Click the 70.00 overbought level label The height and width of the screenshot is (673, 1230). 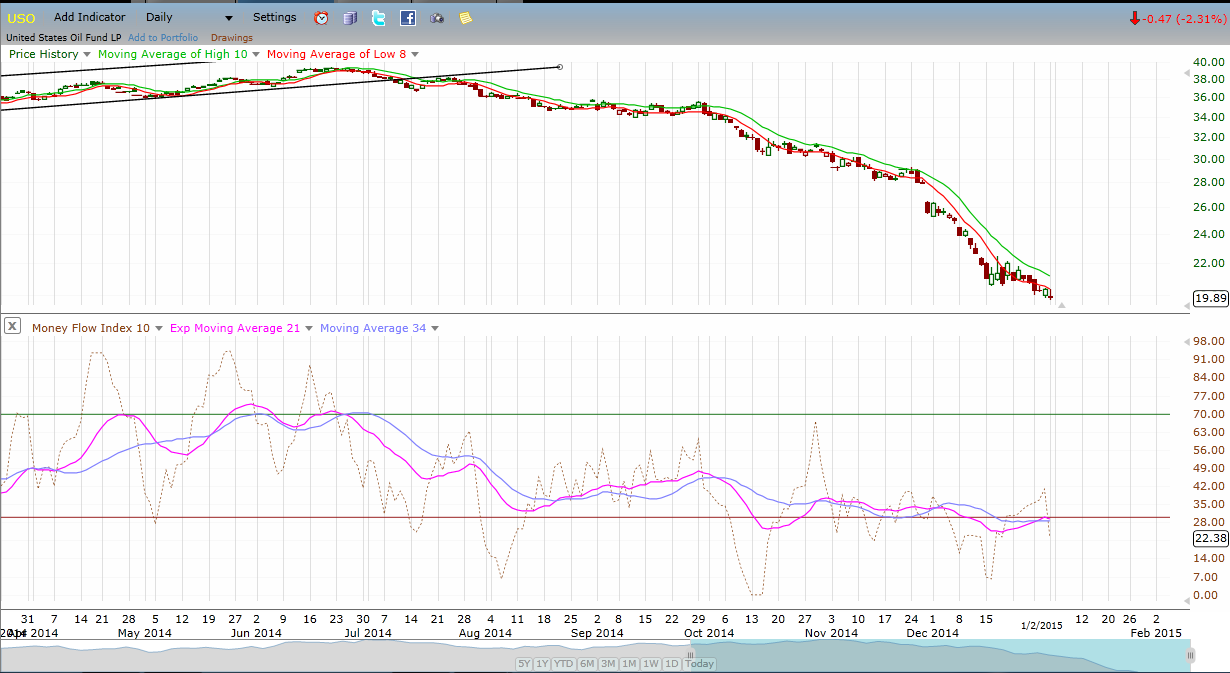click(1210, 414)
